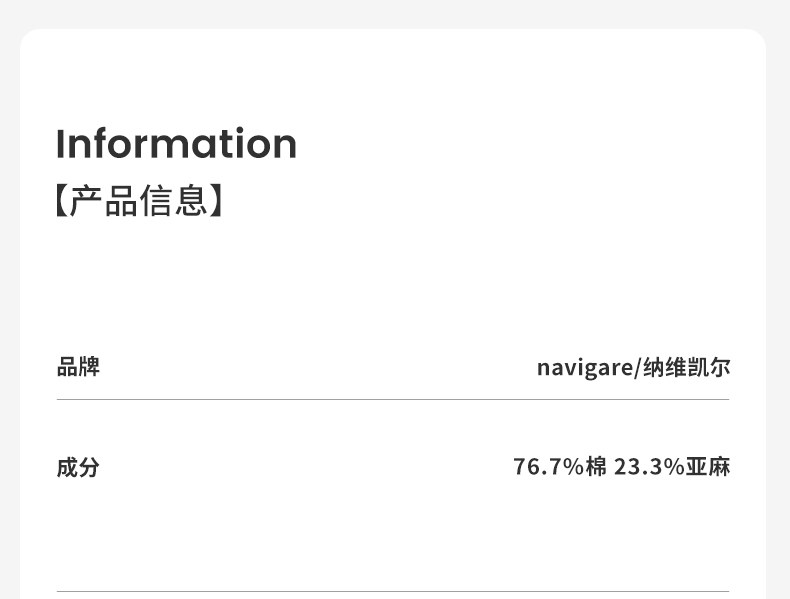Click the 纳维凯尔 Chinese brand name
790x599 pixels.
coord(686,368)
